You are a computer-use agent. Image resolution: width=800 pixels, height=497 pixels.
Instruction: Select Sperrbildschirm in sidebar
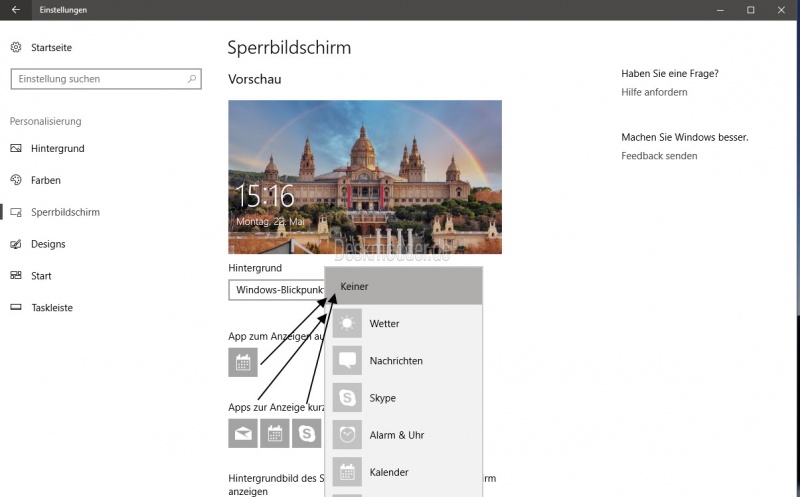(x=65, y=212)
